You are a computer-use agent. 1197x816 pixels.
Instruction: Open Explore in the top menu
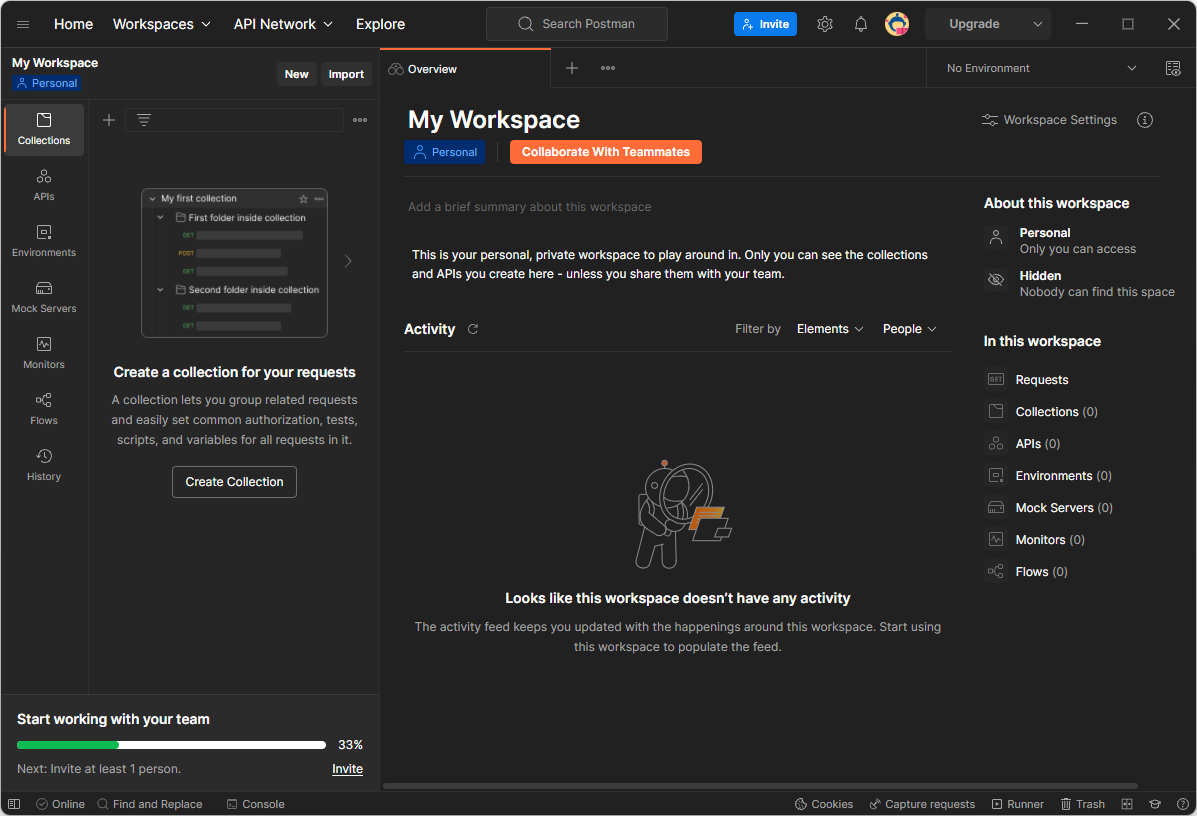pos(380,24)
